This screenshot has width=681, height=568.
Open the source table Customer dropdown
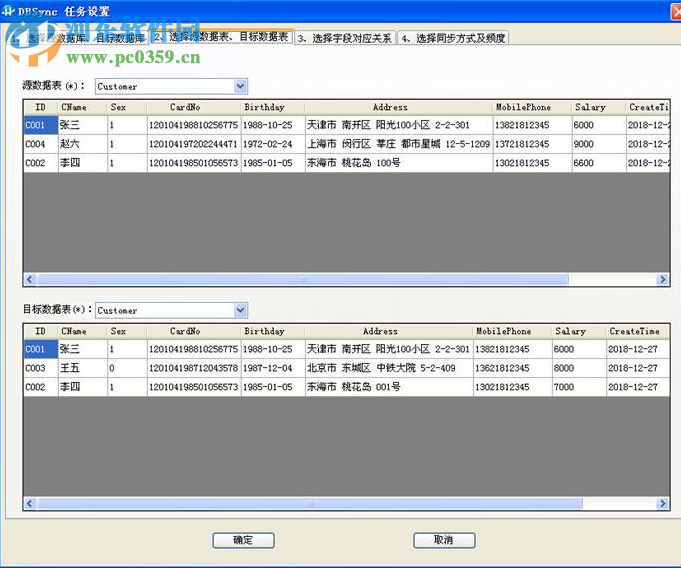pos(240,86)
